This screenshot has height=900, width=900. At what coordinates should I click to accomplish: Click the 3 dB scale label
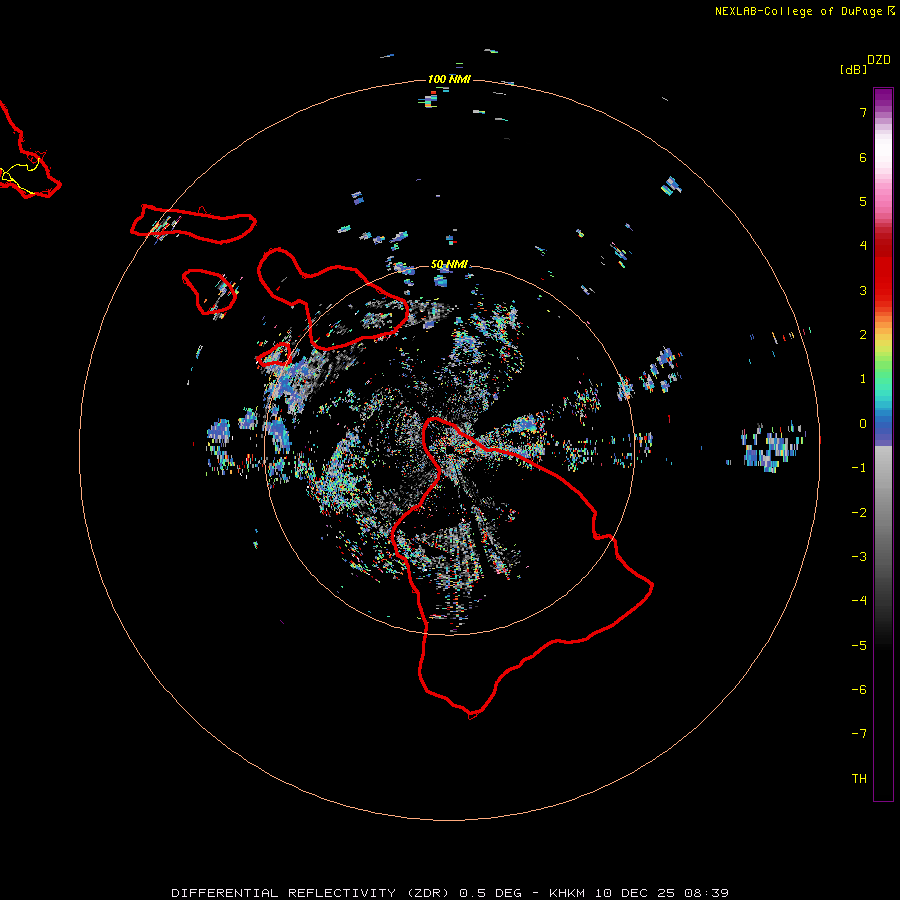click(863, 290)
